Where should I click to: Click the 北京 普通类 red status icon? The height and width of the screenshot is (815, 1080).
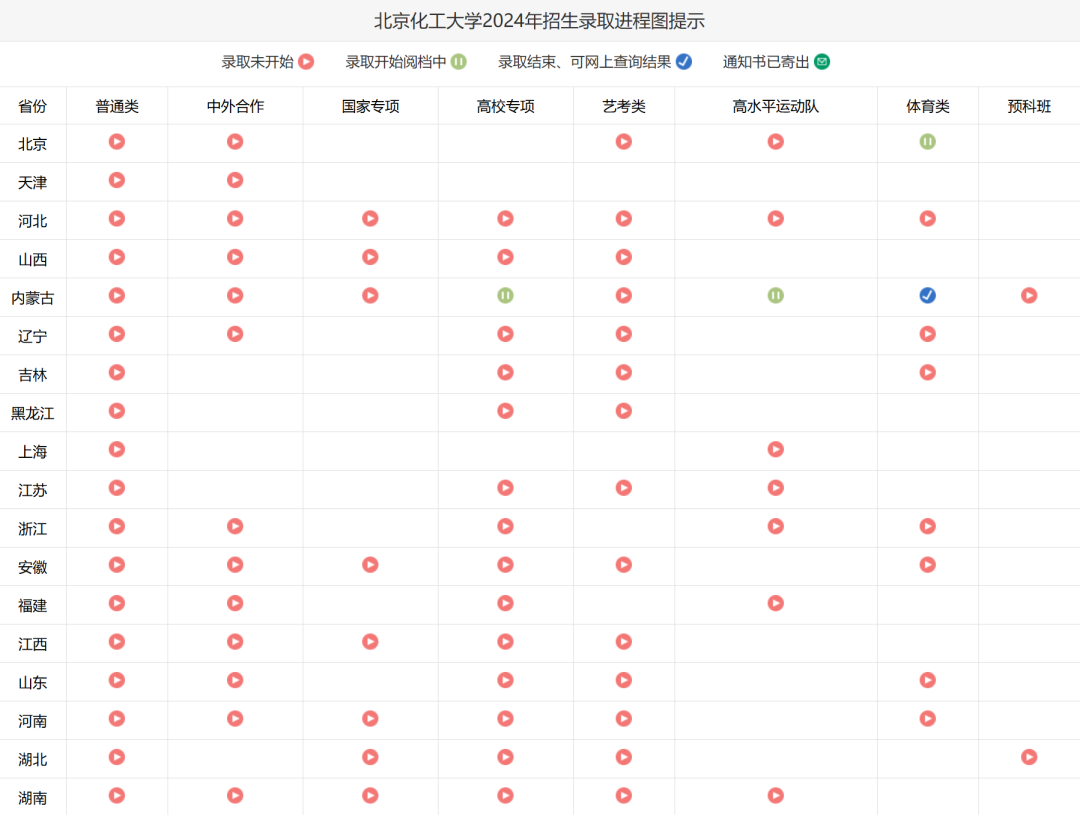pos(117,142)
